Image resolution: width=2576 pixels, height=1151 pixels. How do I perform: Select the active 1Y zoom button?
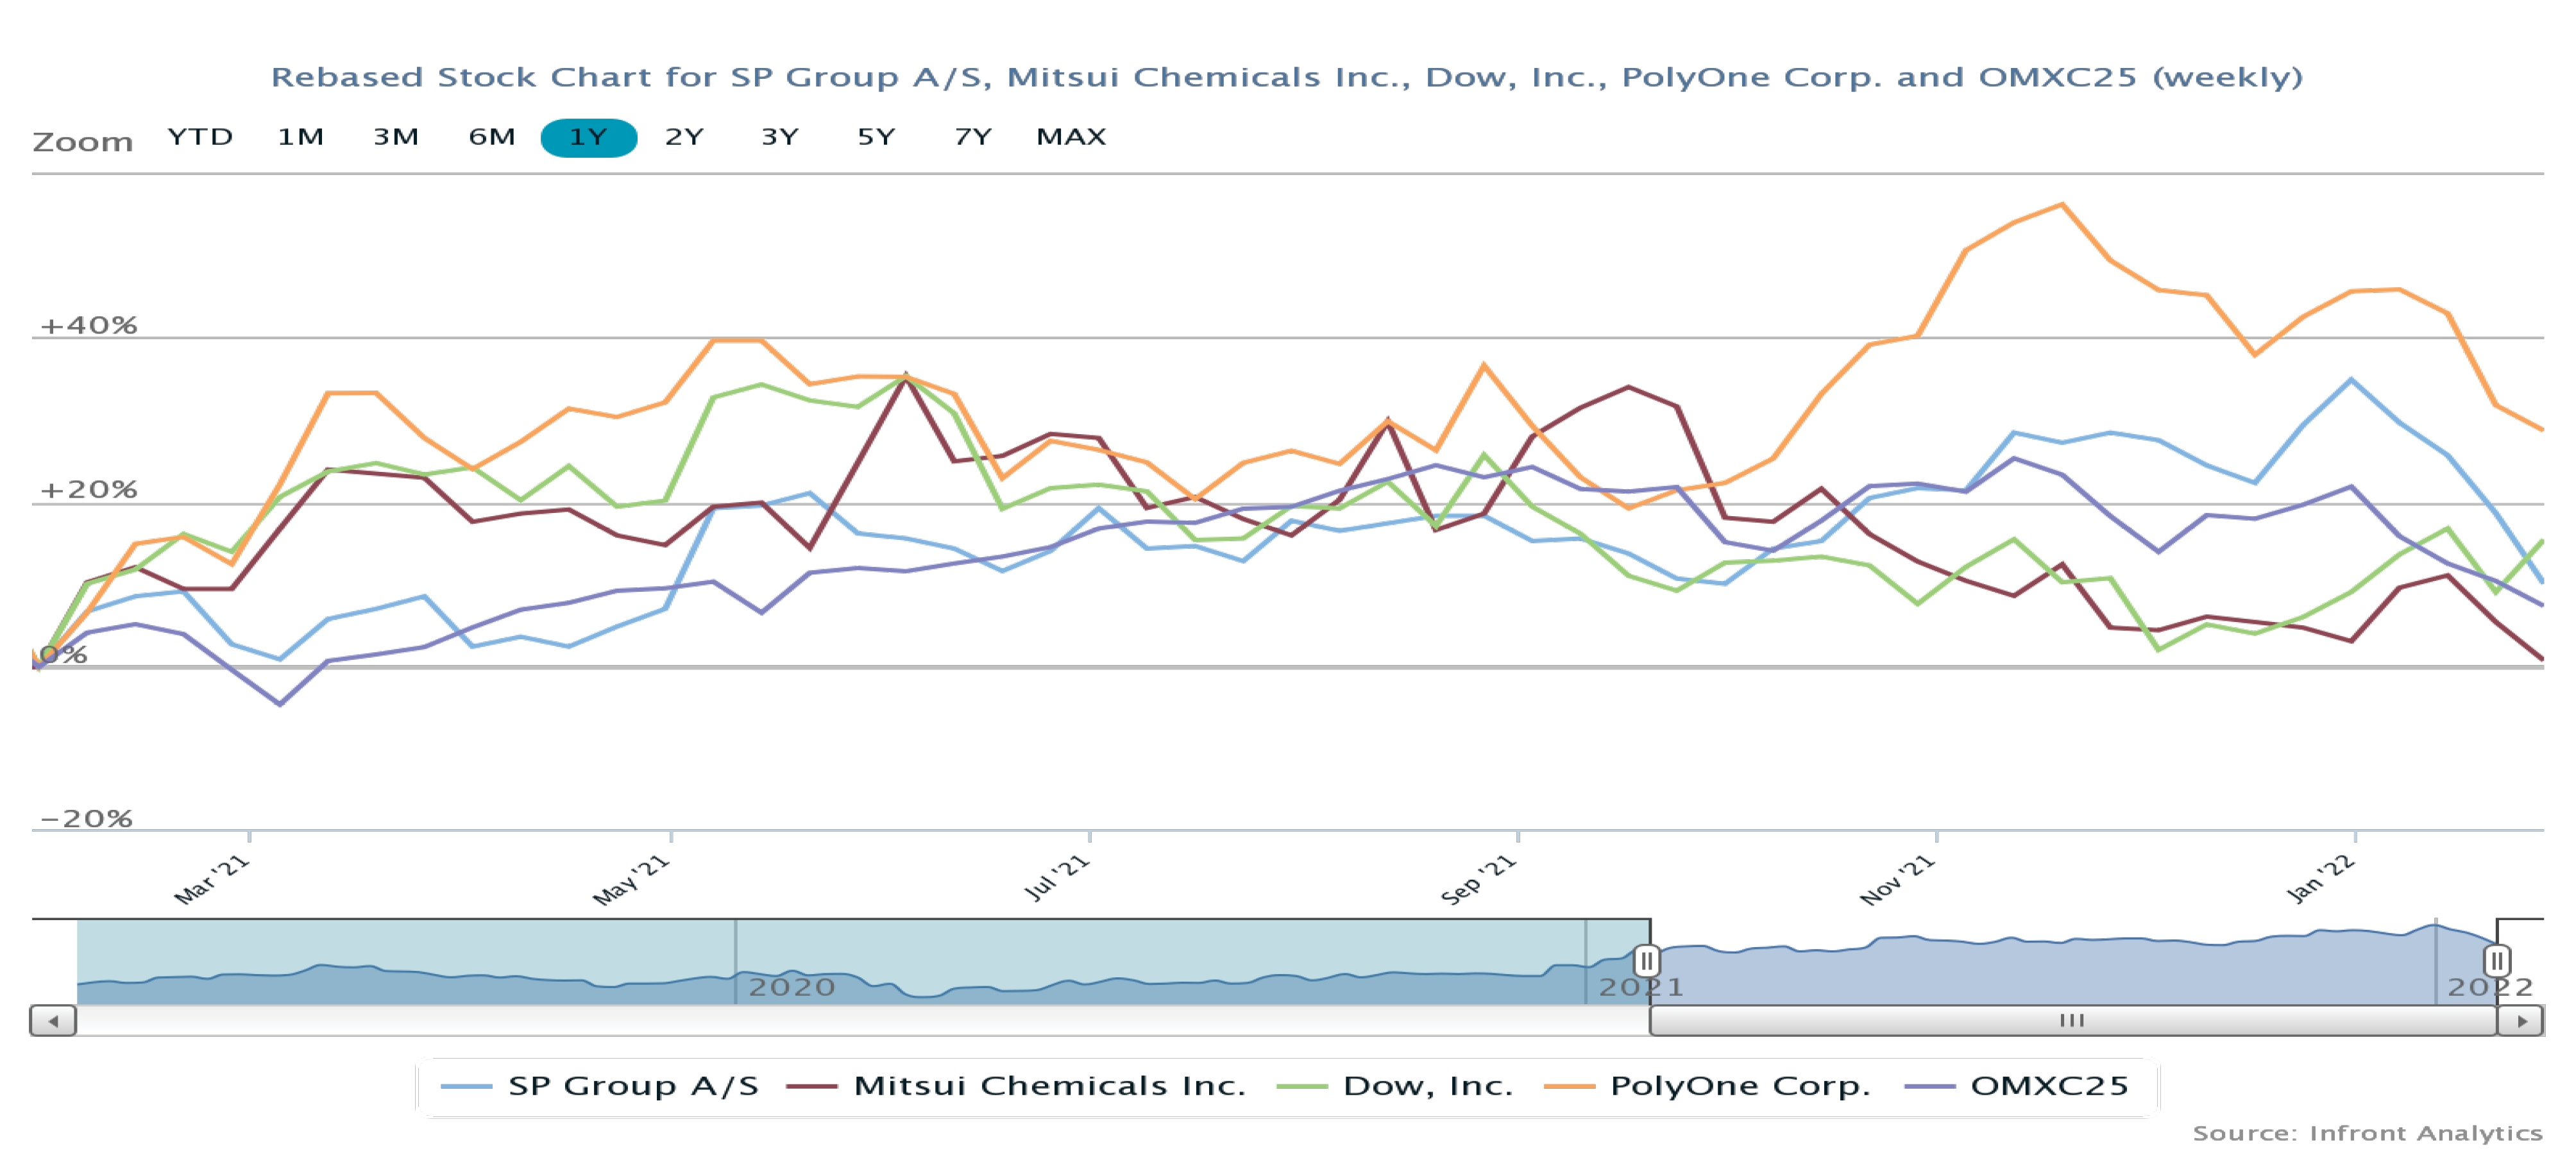point(588,137)
